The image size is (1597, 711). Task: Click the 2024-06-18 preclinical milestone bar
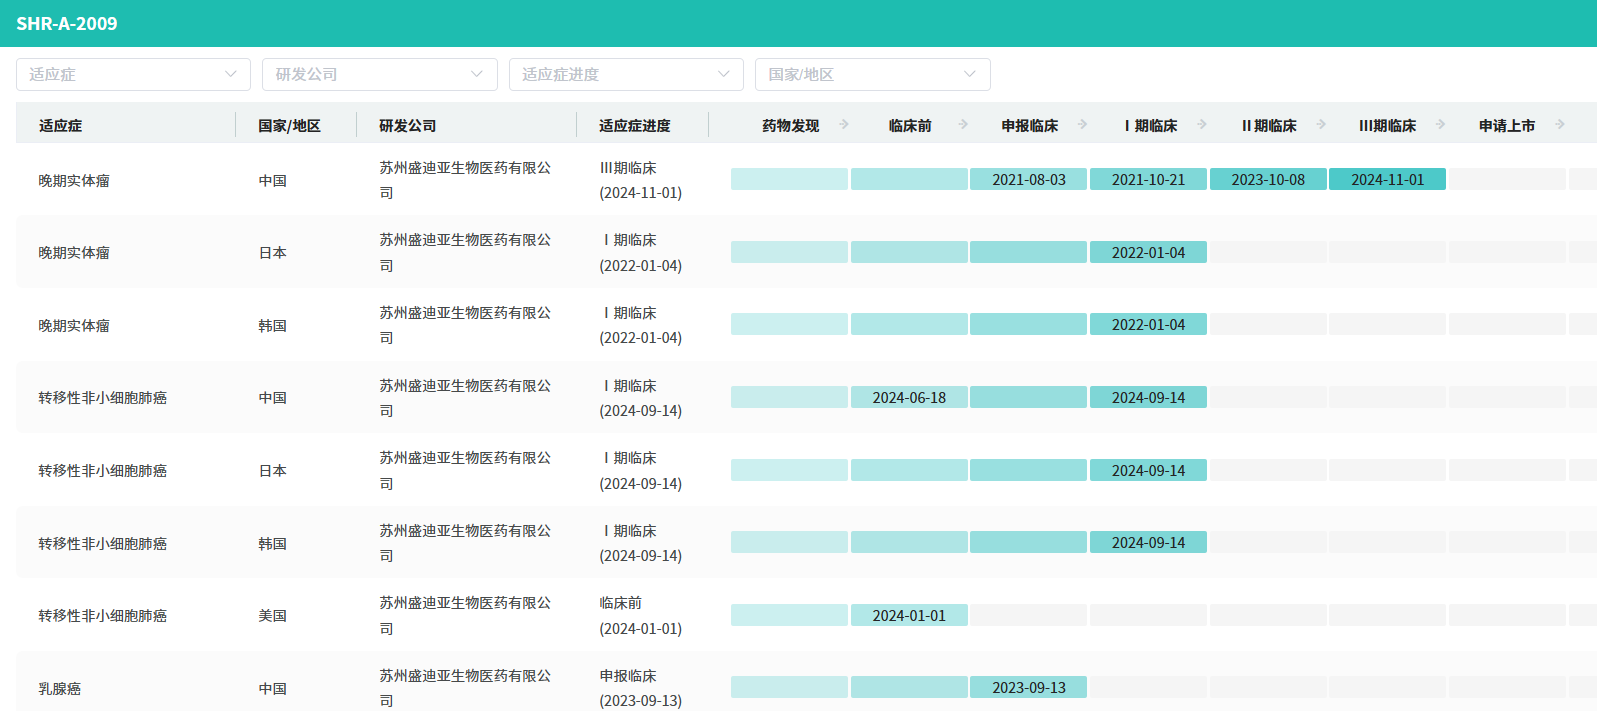[909, 398]
